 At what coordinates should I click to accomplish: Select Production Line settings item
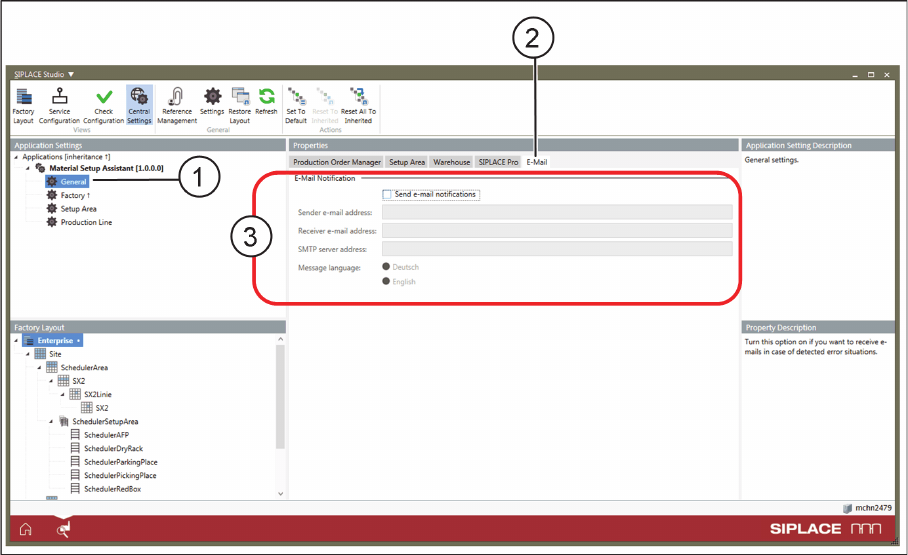pos(86,222)
